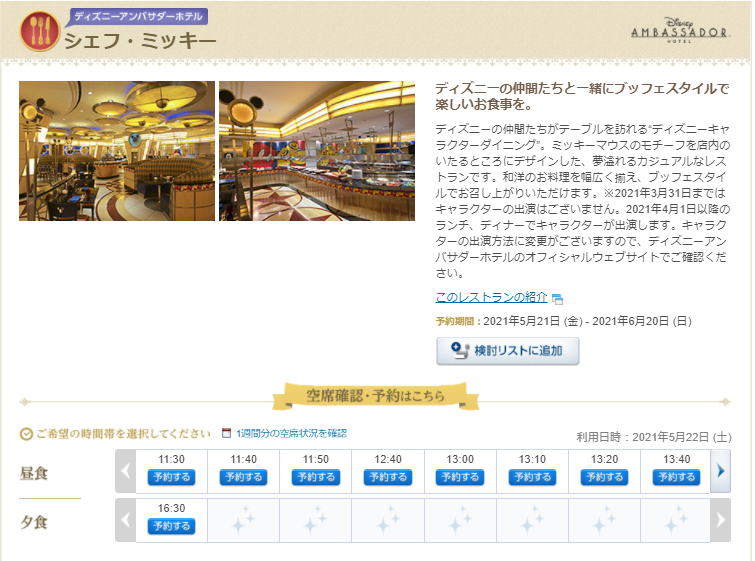This screenshot has width=755, height=561.
Task: Reserve the 11:50 lunch slot
Action: click(316, 477)
